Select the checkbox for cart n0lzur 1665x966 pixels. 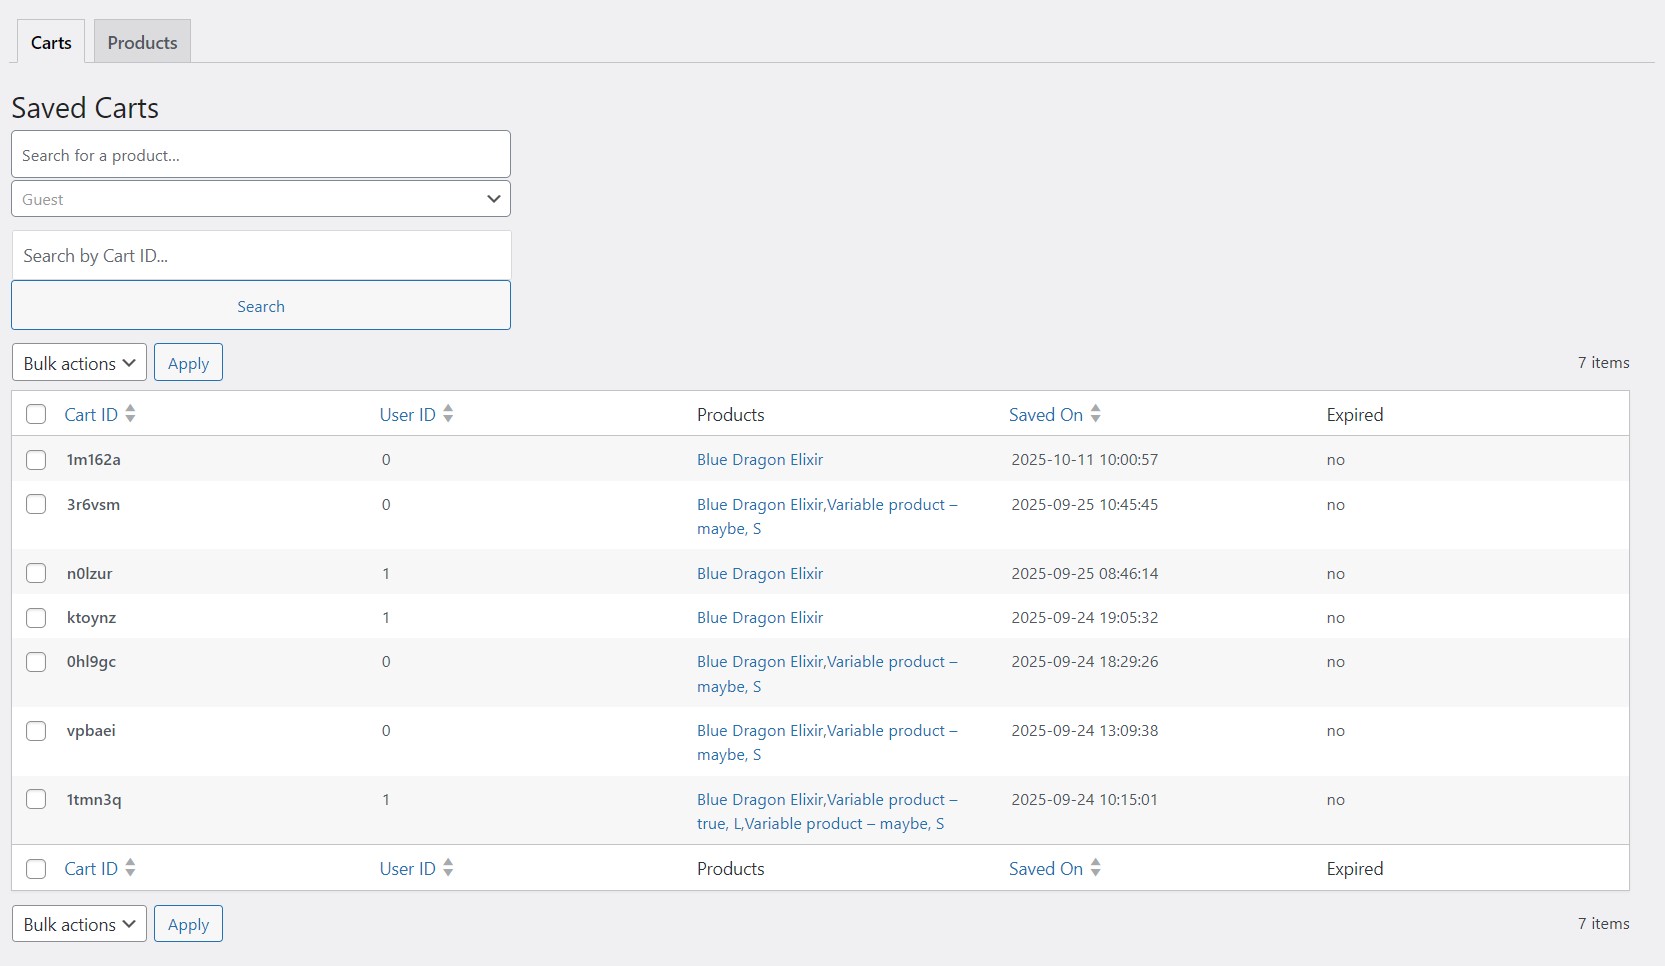[x=36, y=573]
